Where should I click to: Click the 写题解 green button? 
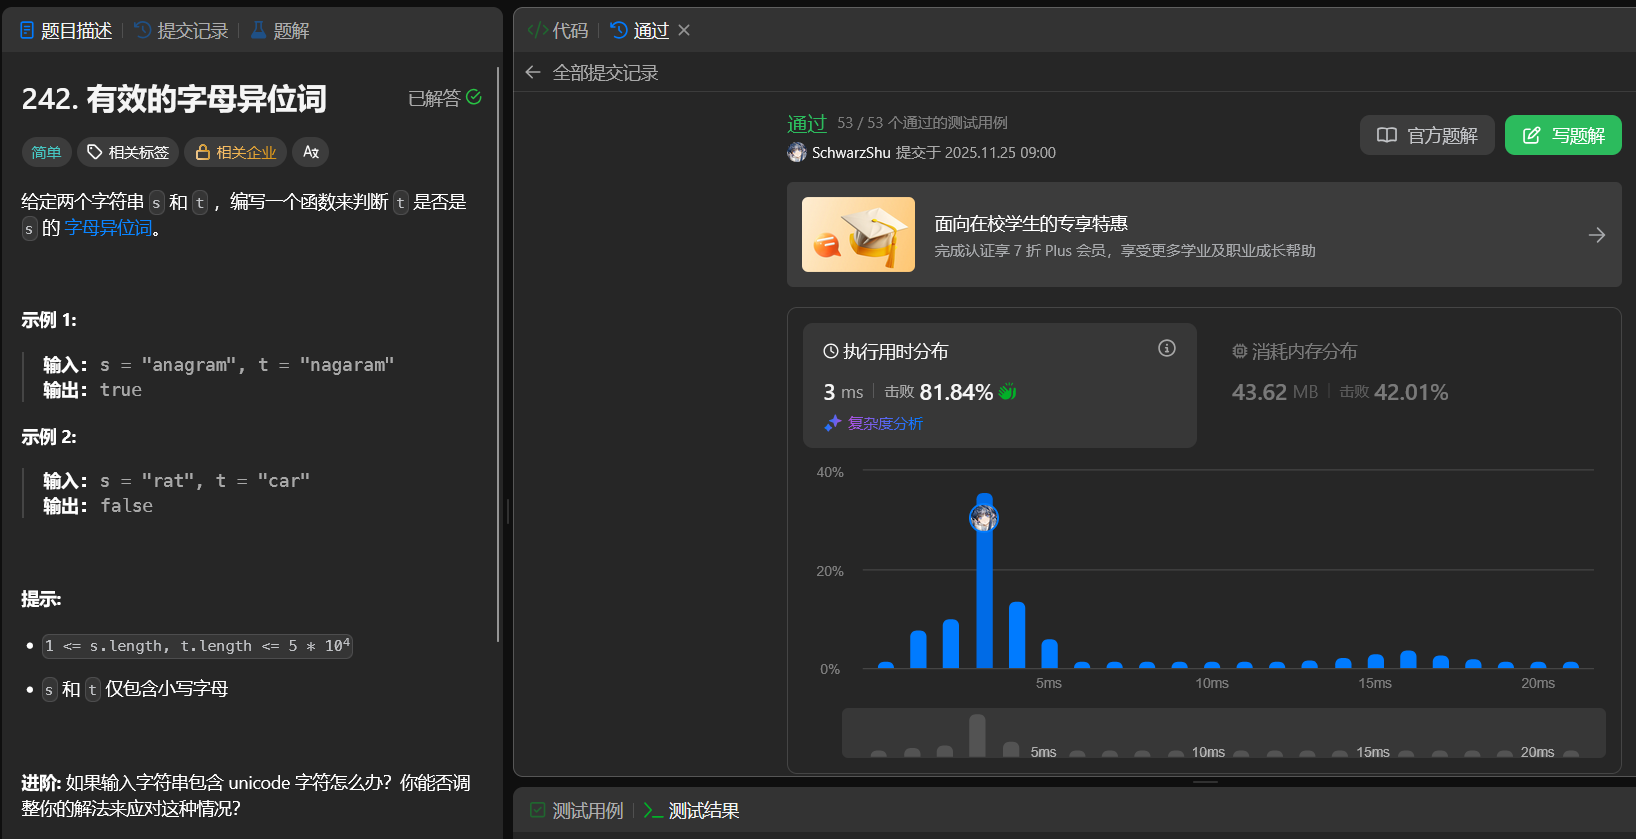(x=1563, y=135)
